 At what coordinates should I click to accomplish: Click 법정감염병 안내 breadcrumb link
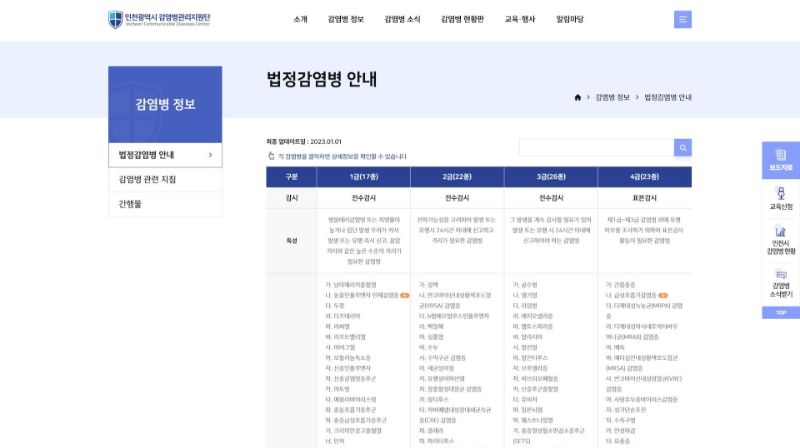coord(668,97)
